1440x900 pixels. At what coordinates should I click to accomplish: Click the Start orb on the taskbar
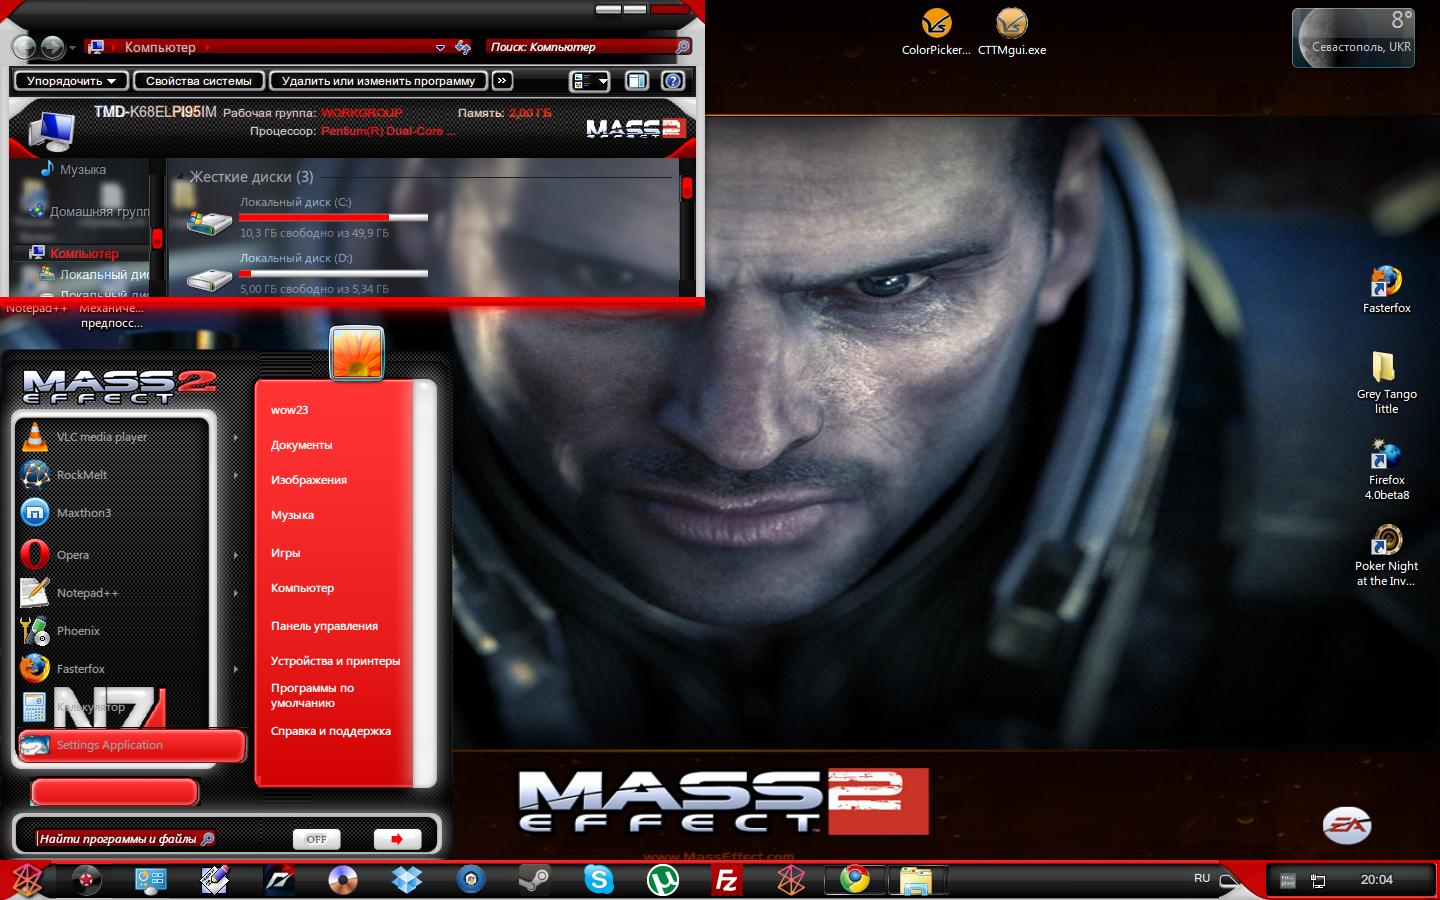(x=27, y=880)
